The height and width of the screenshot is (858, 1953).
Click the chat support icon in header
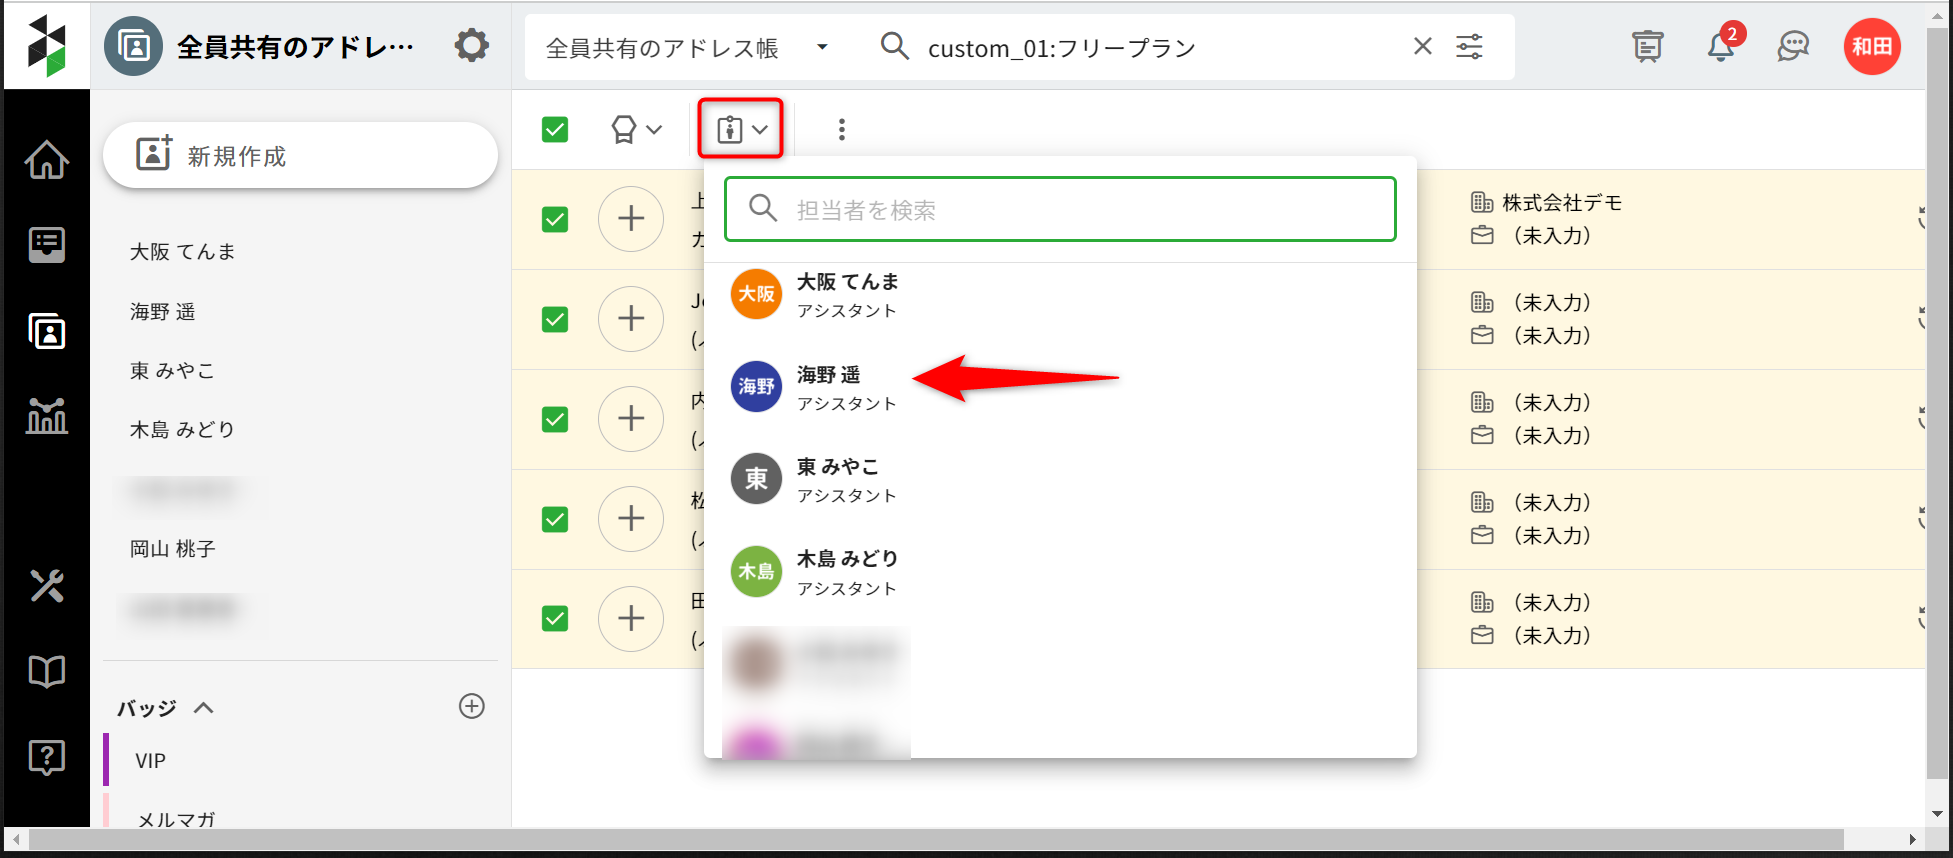point(1793,47)
